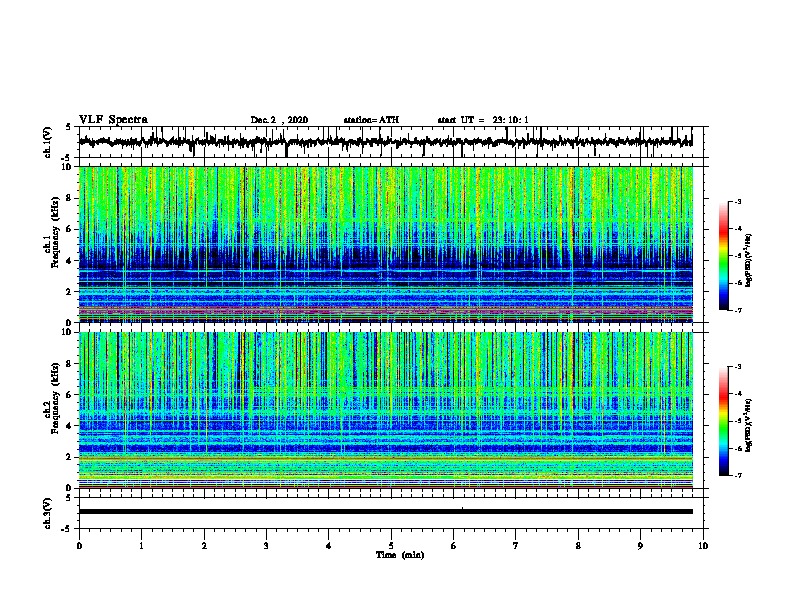Click the time axis tick label "2"

point(204,545)
